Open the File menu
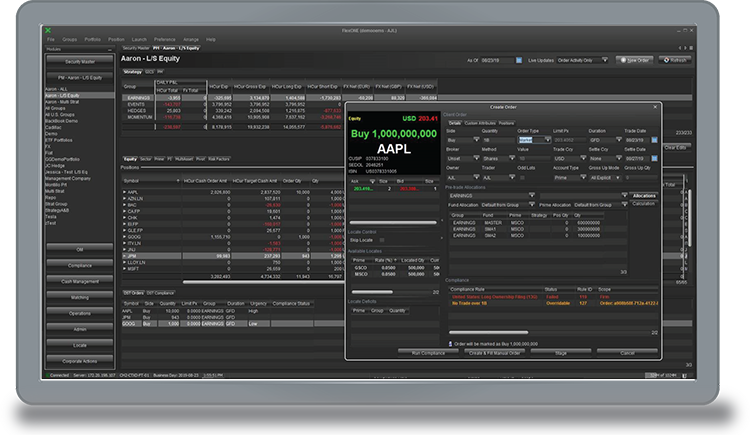Viewport: 750px width, 435px height. (x=51, y=39)
